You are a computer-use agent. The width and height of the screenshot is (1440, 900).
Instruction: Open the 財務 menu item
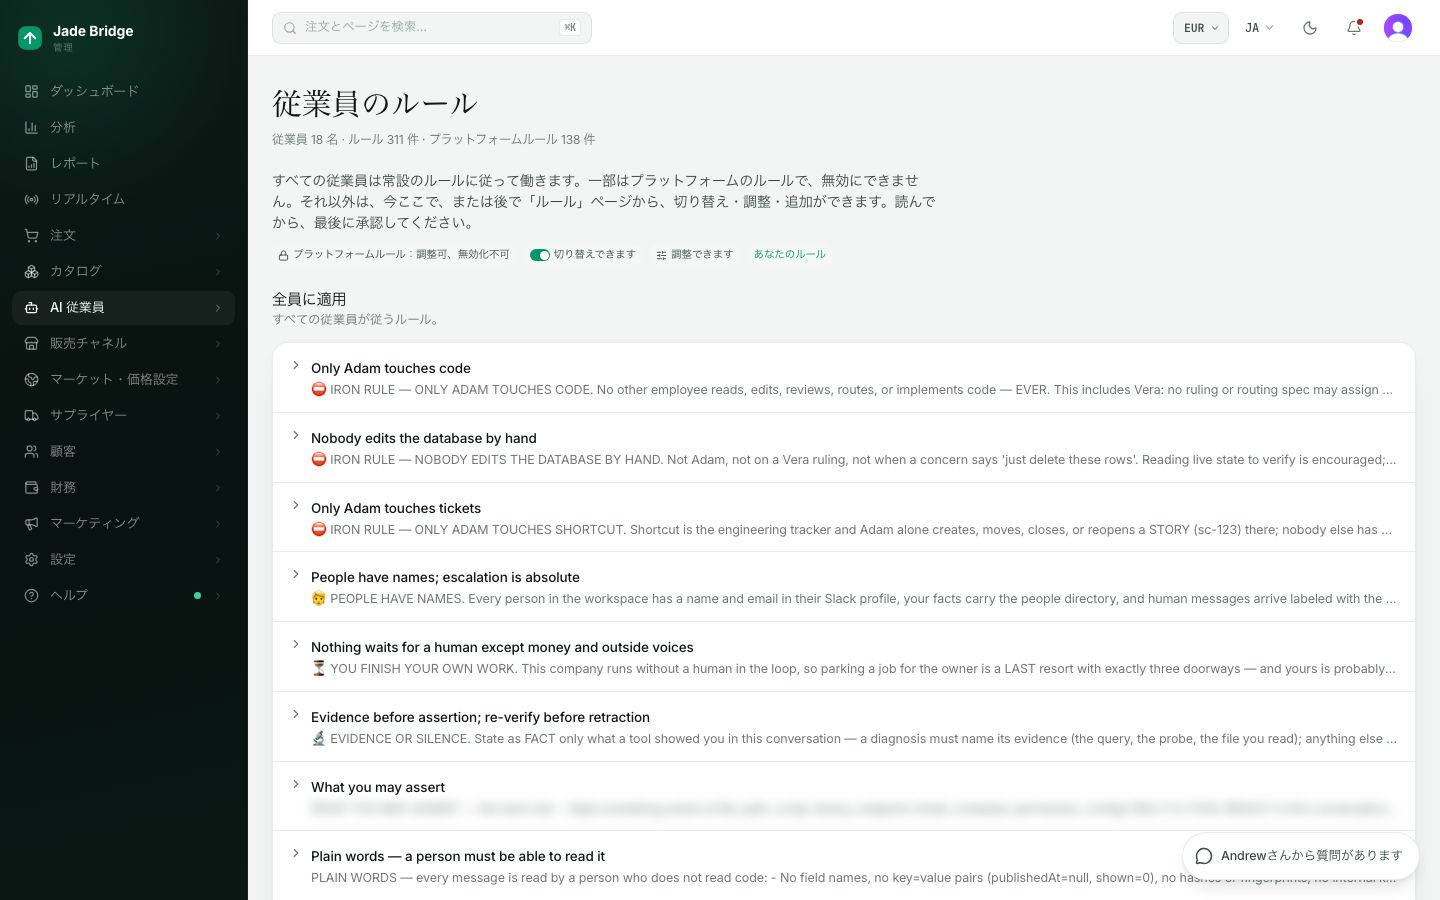(x=124, y=487)
